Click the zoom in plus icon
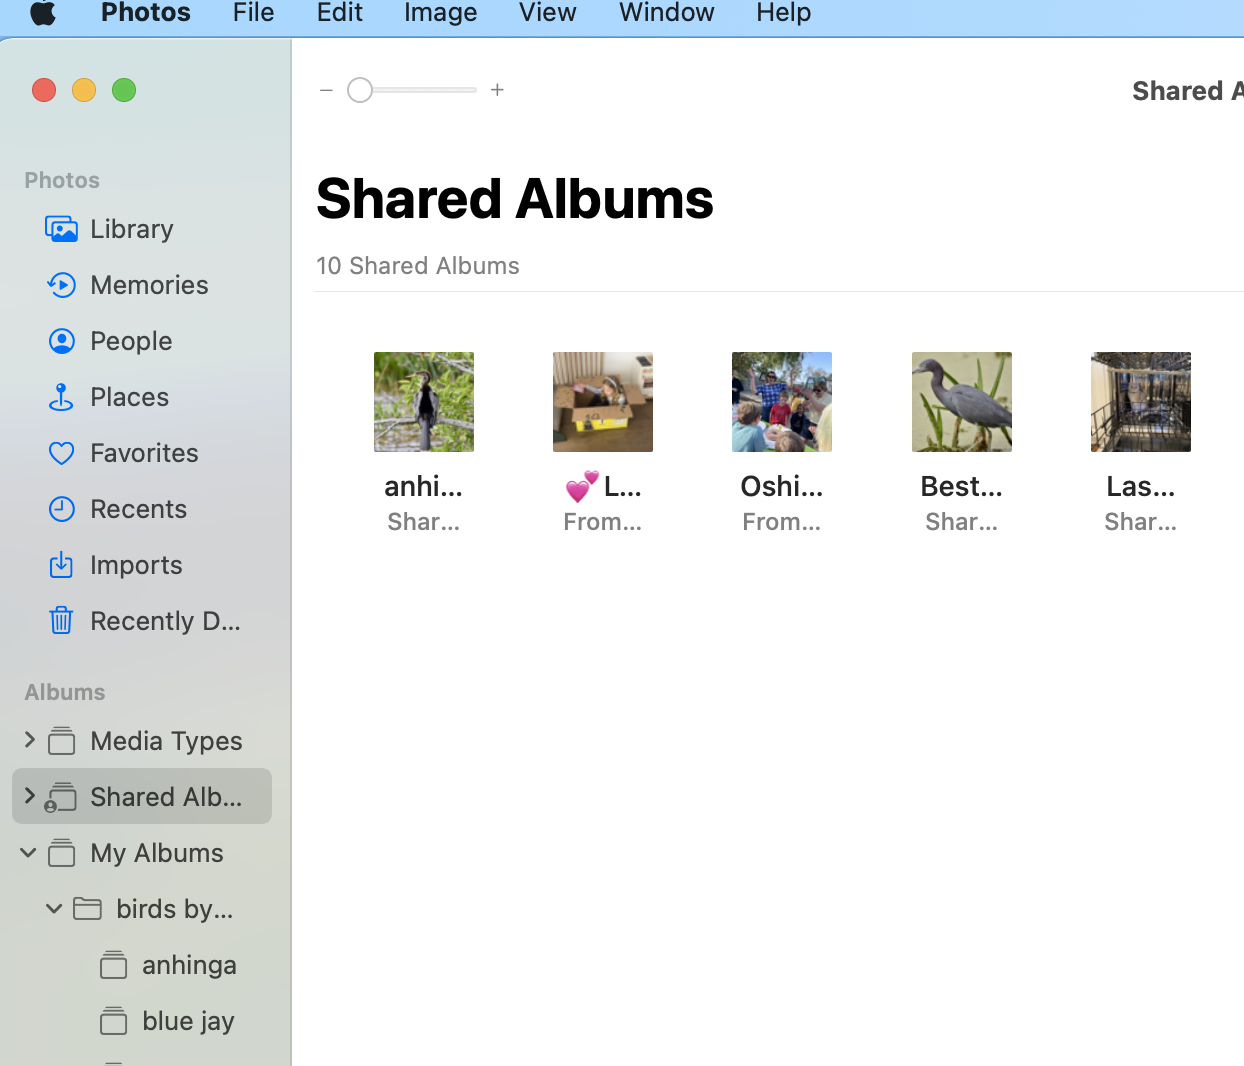 coord(497,90)
